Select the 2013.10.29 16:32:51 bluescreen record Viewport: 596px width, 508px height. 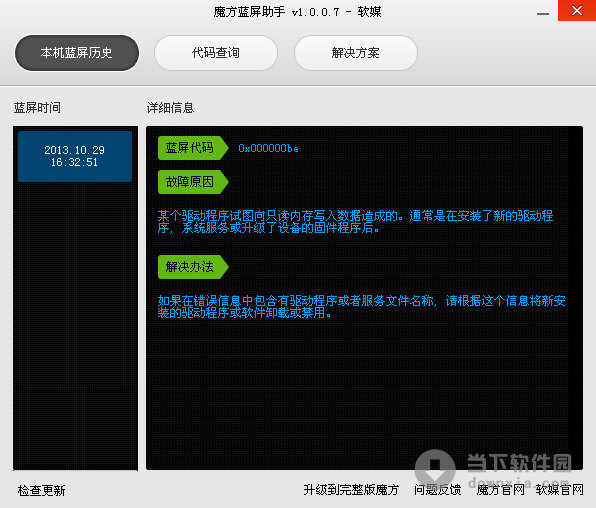75,156
